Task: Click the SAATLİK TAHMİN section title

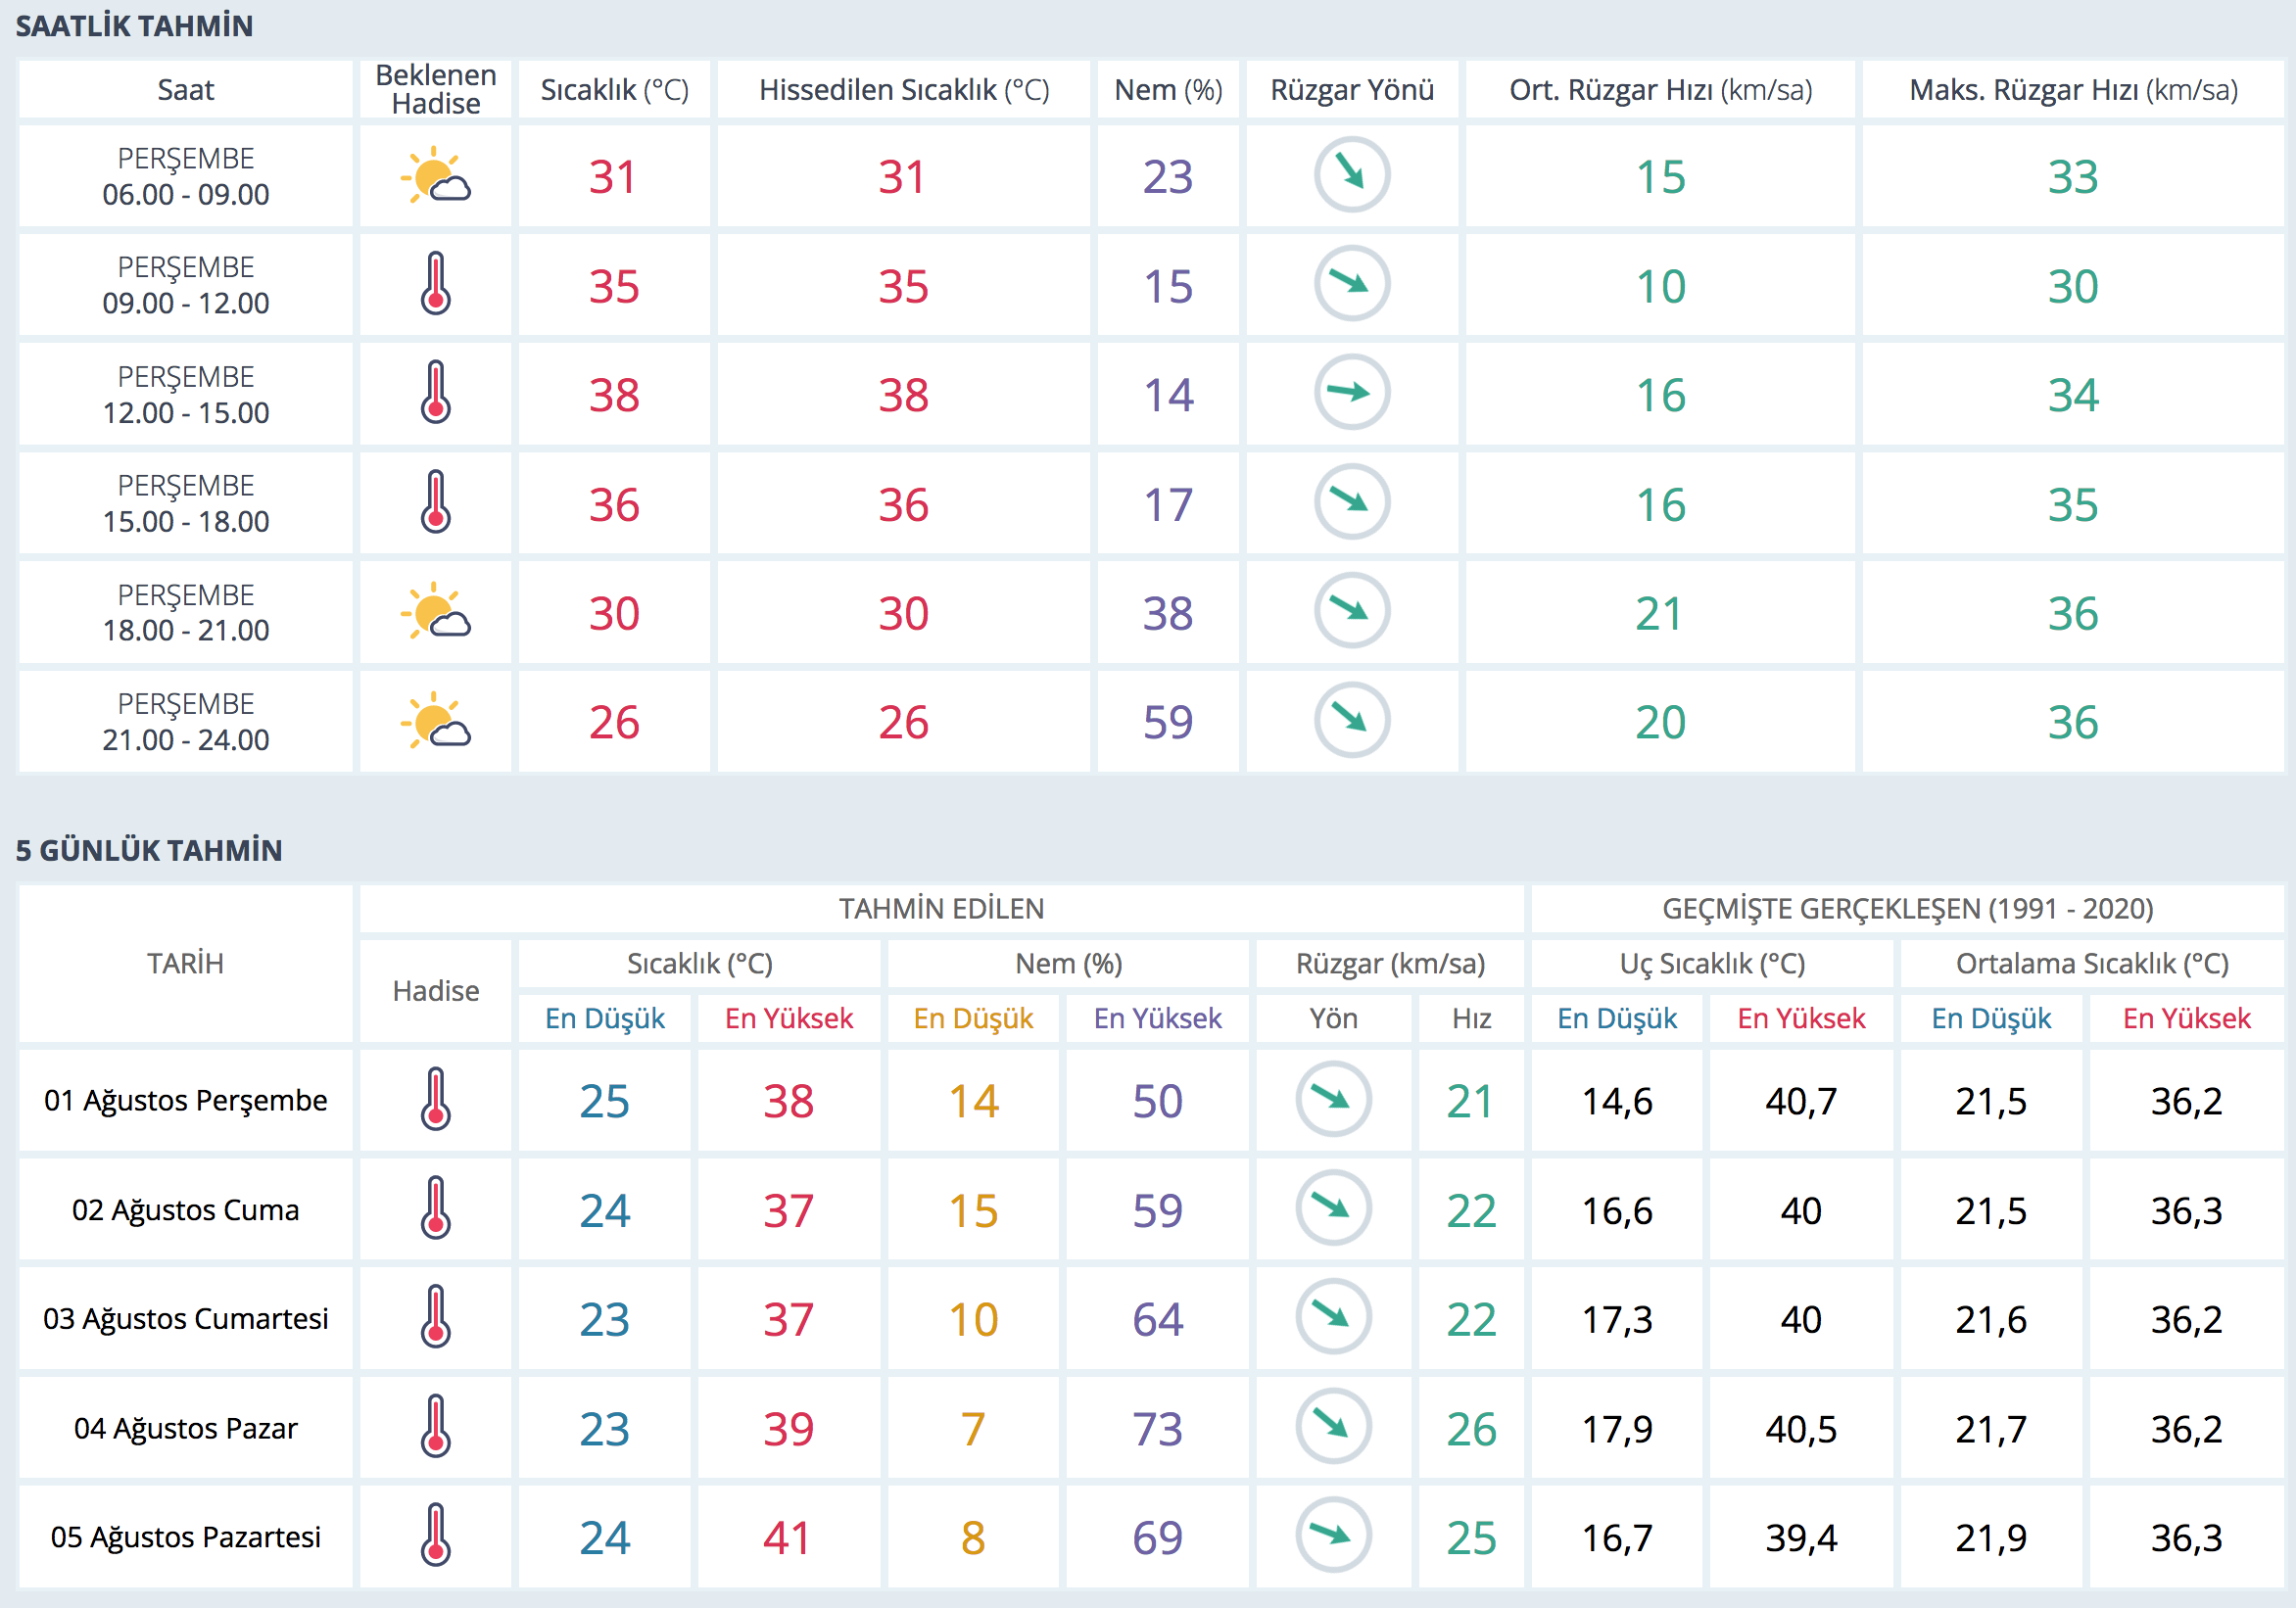Action: [x=134, y=26]
